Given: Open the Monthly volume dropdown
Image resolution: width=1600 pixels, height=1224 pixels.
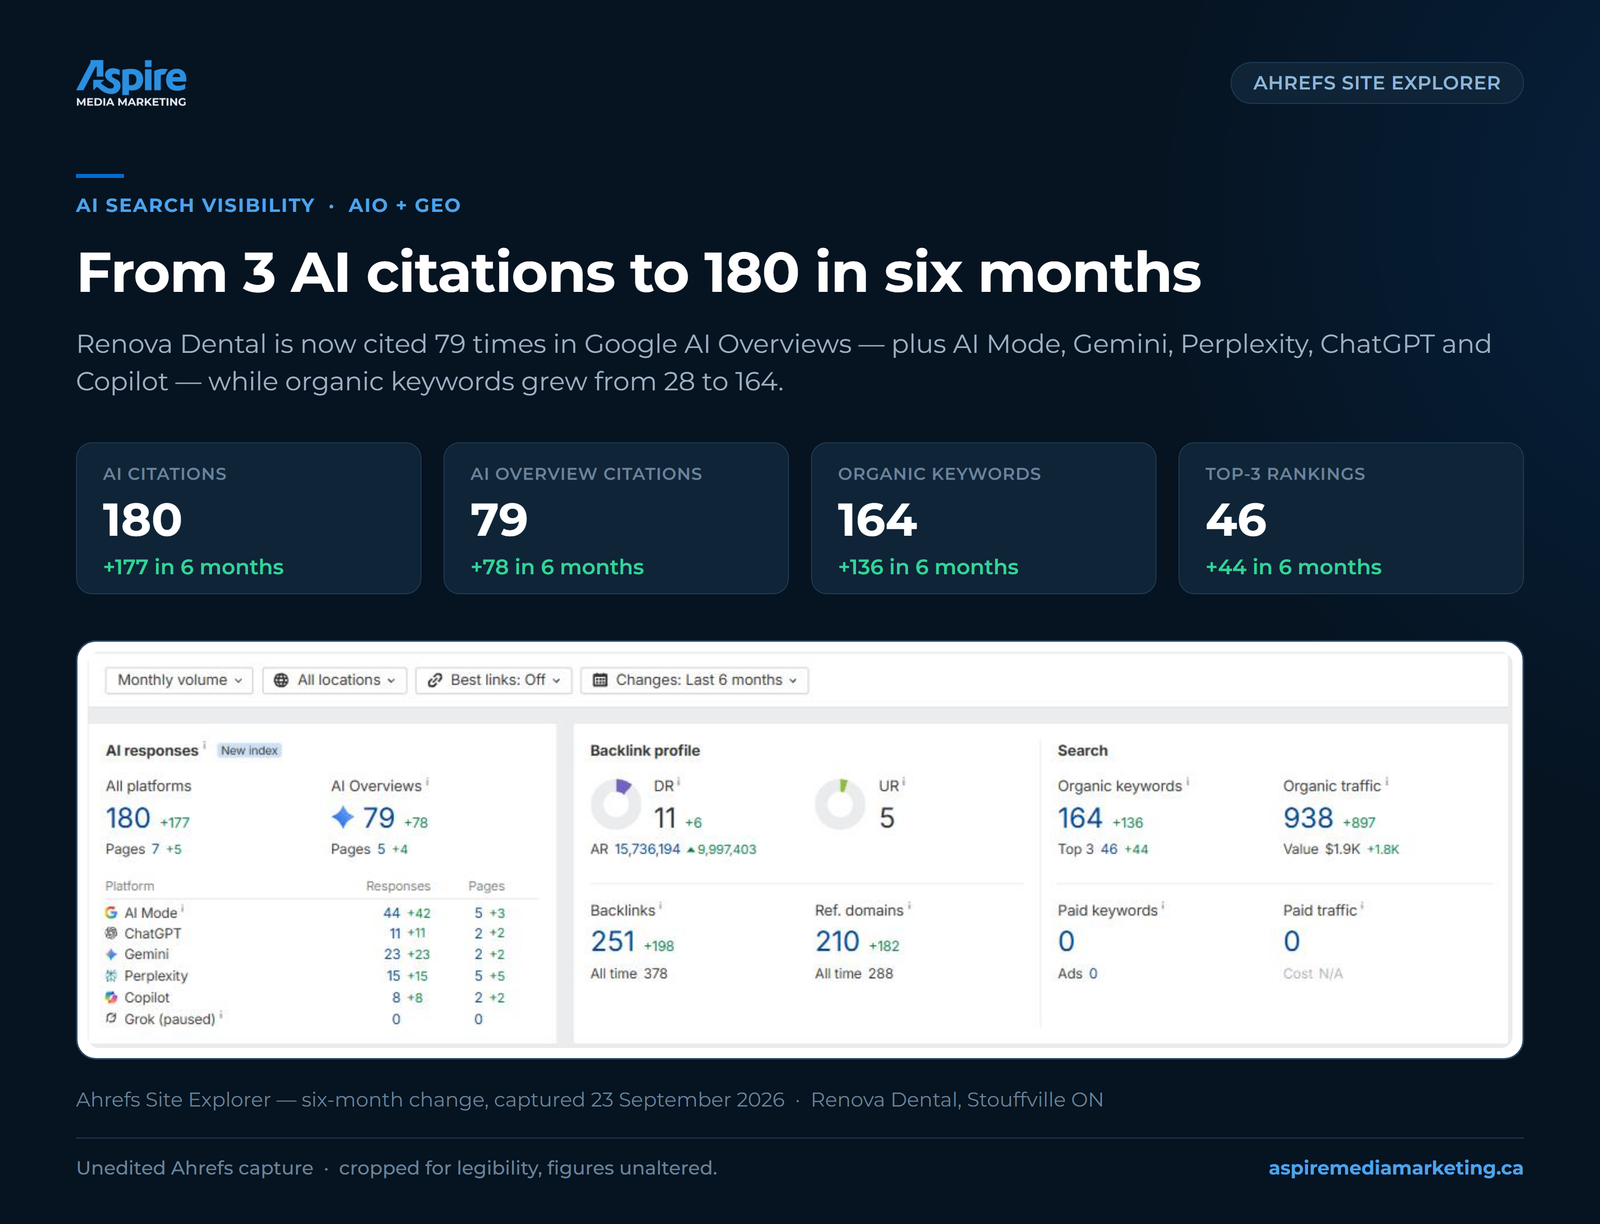Looking at the screenshot, I should [x=179, y=680].
